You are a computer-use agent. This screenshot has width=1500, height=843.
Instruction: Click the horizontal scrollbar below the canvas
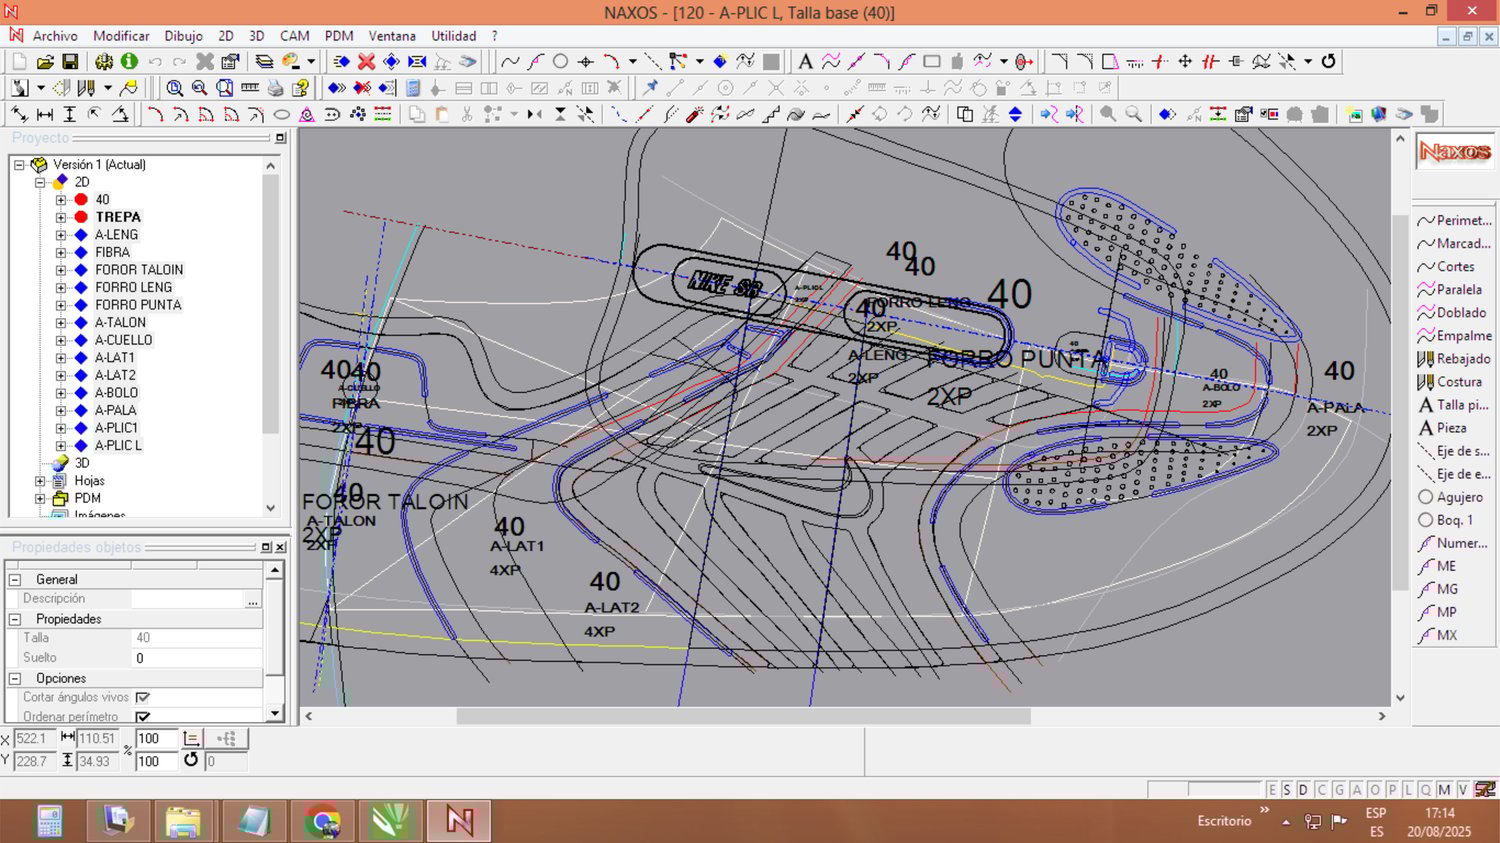click(743, 716)
